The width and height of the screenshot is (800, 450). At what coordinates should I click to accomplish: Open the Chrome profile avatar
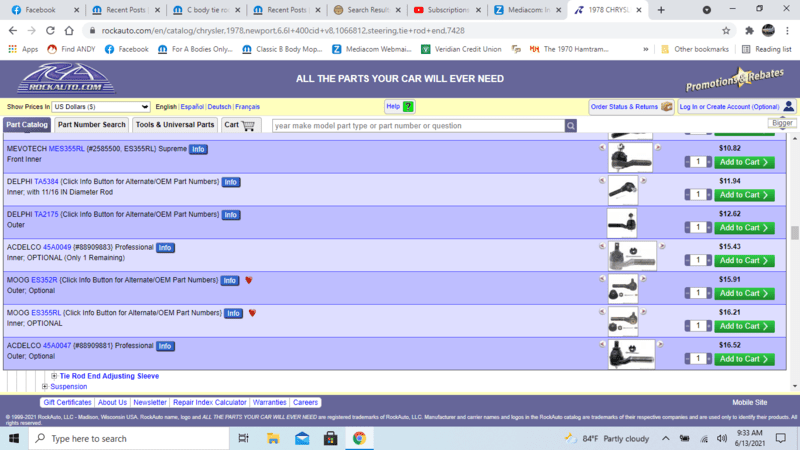[768, 31]
